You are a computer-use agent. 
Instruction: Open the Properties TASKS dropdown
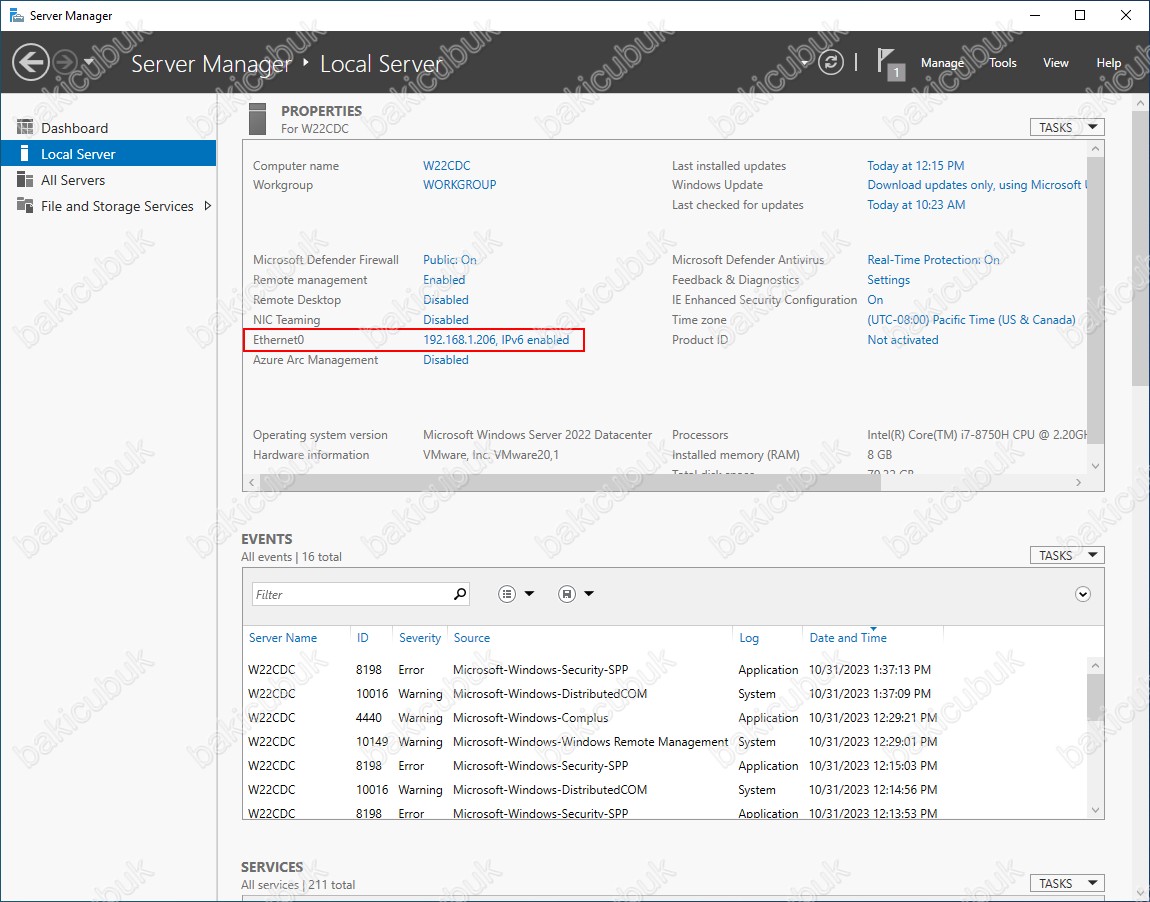point(1067,128)
